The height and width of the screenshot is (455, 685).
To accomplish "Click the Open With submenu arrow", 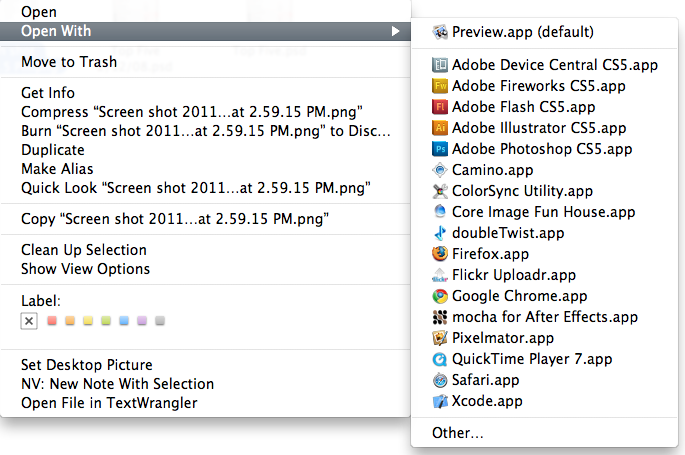I will (395, 31).
